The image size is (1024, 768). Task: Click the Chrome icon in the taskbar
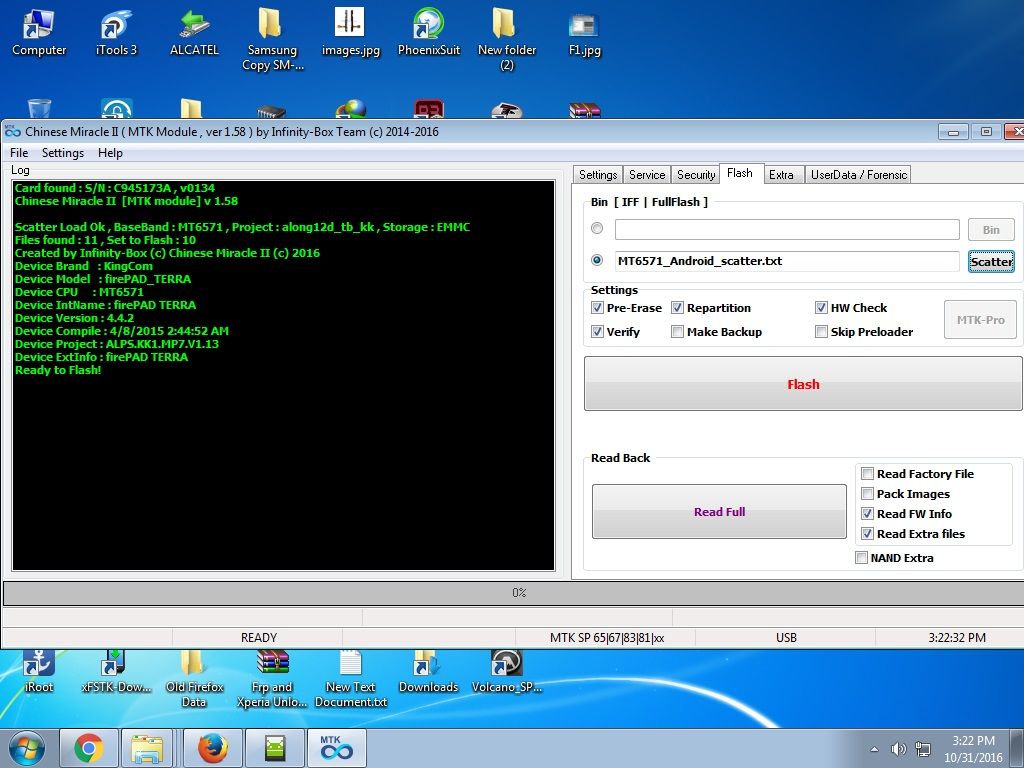tap(88, 747)
